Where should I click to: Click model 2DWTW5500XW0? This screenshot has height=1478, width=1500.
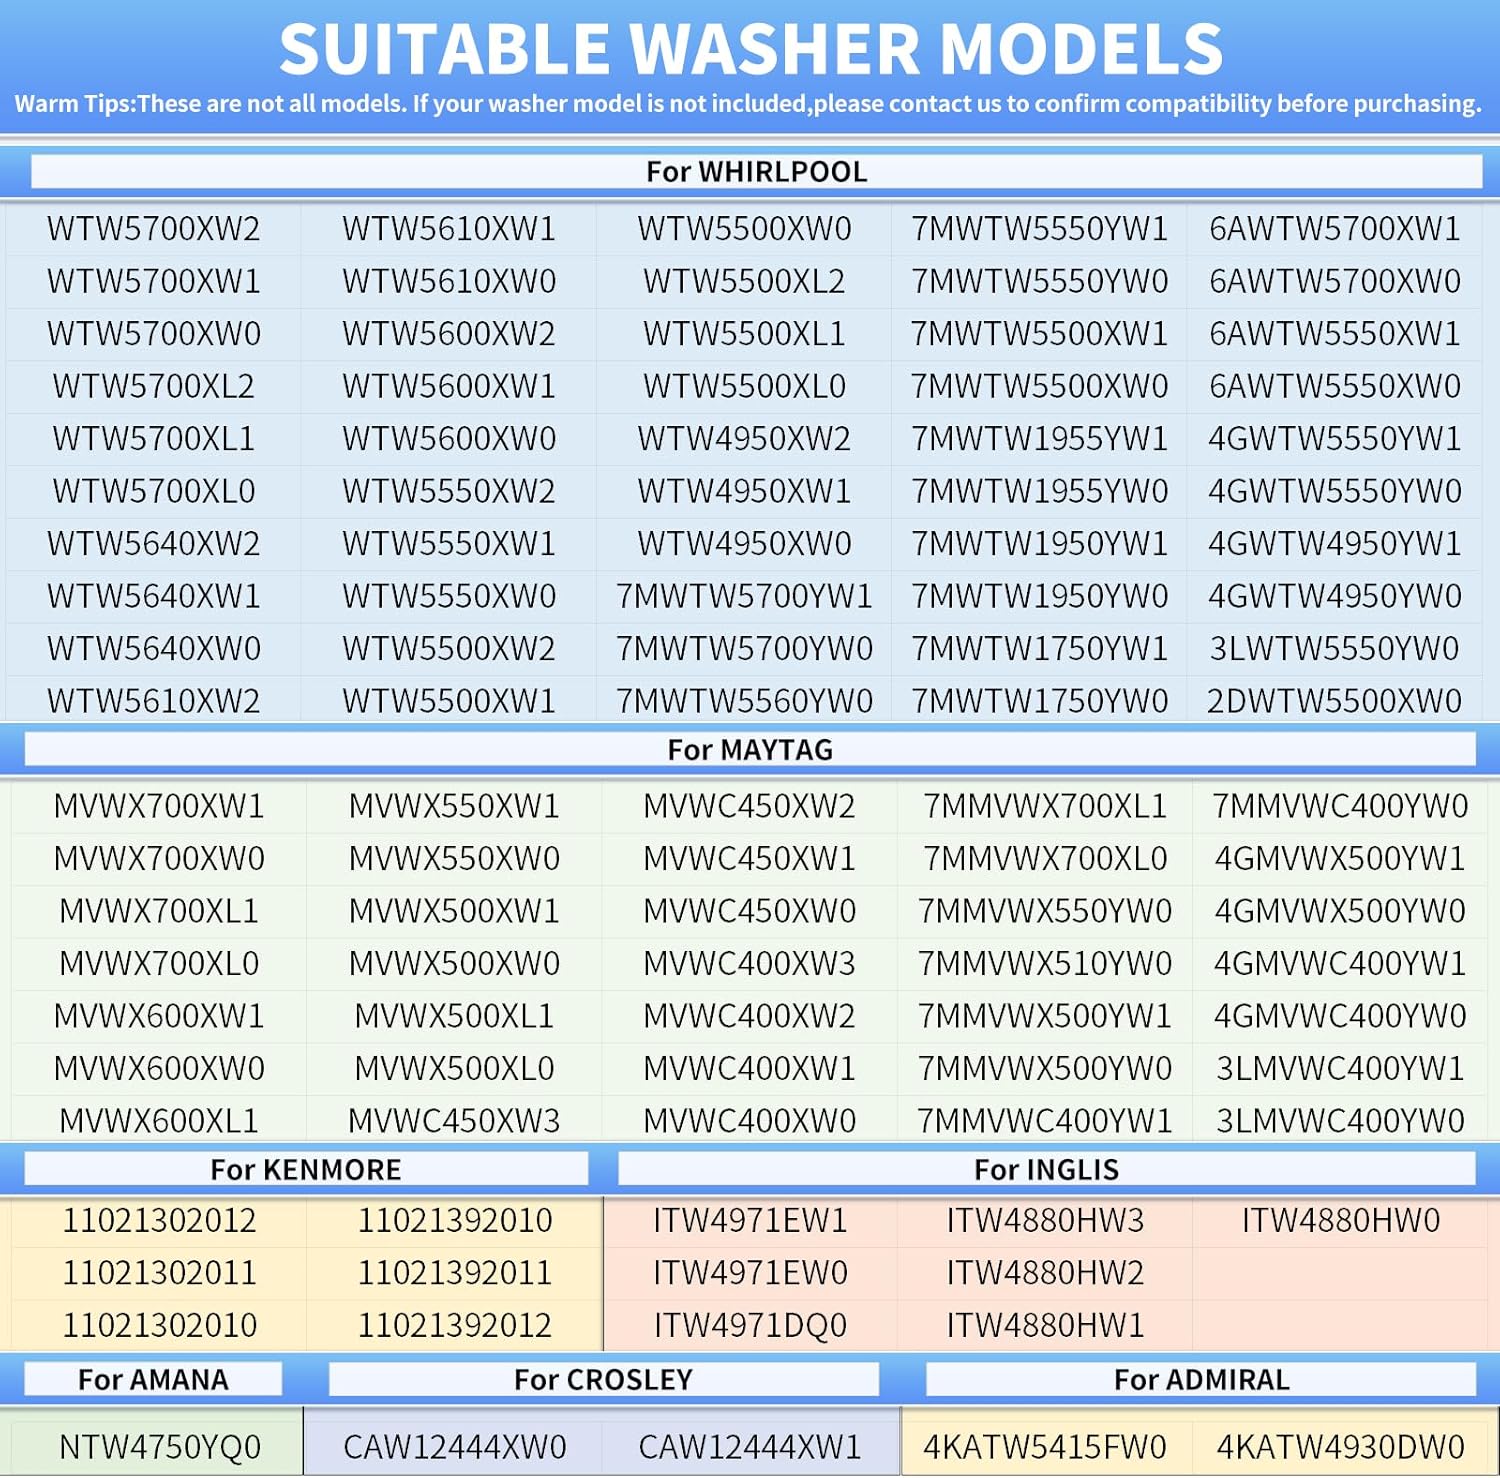tap(1335, 701)
